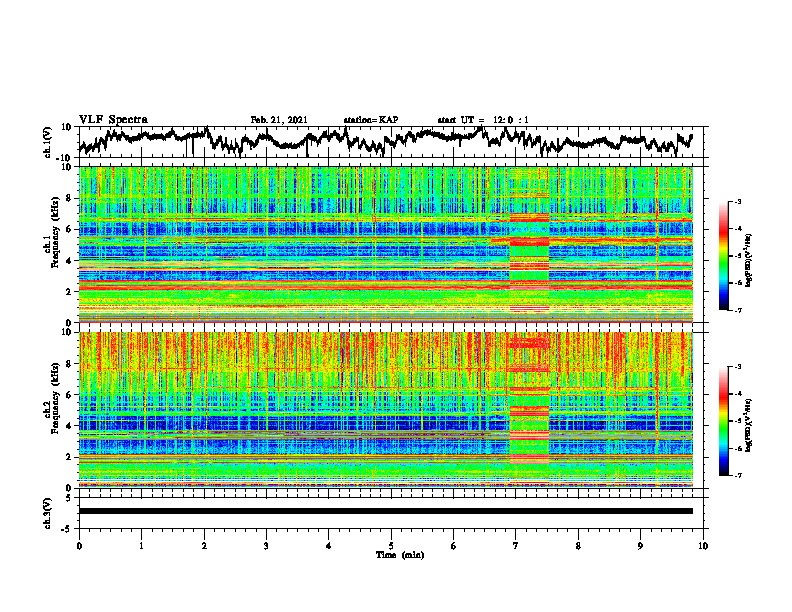792x612 pixels.
Task: Click the 'ch.2 Frequency (kHz)' axis label
Action: point(51,398)
